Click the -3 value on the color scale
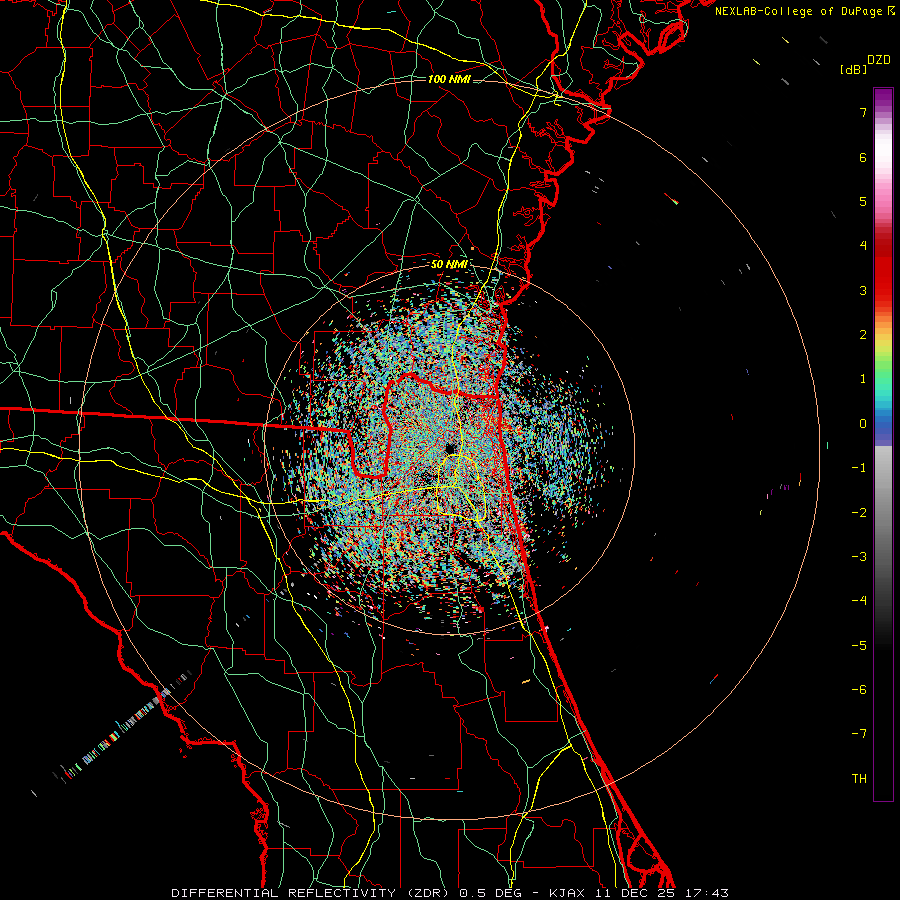The image size is (900, 900). 859,557
